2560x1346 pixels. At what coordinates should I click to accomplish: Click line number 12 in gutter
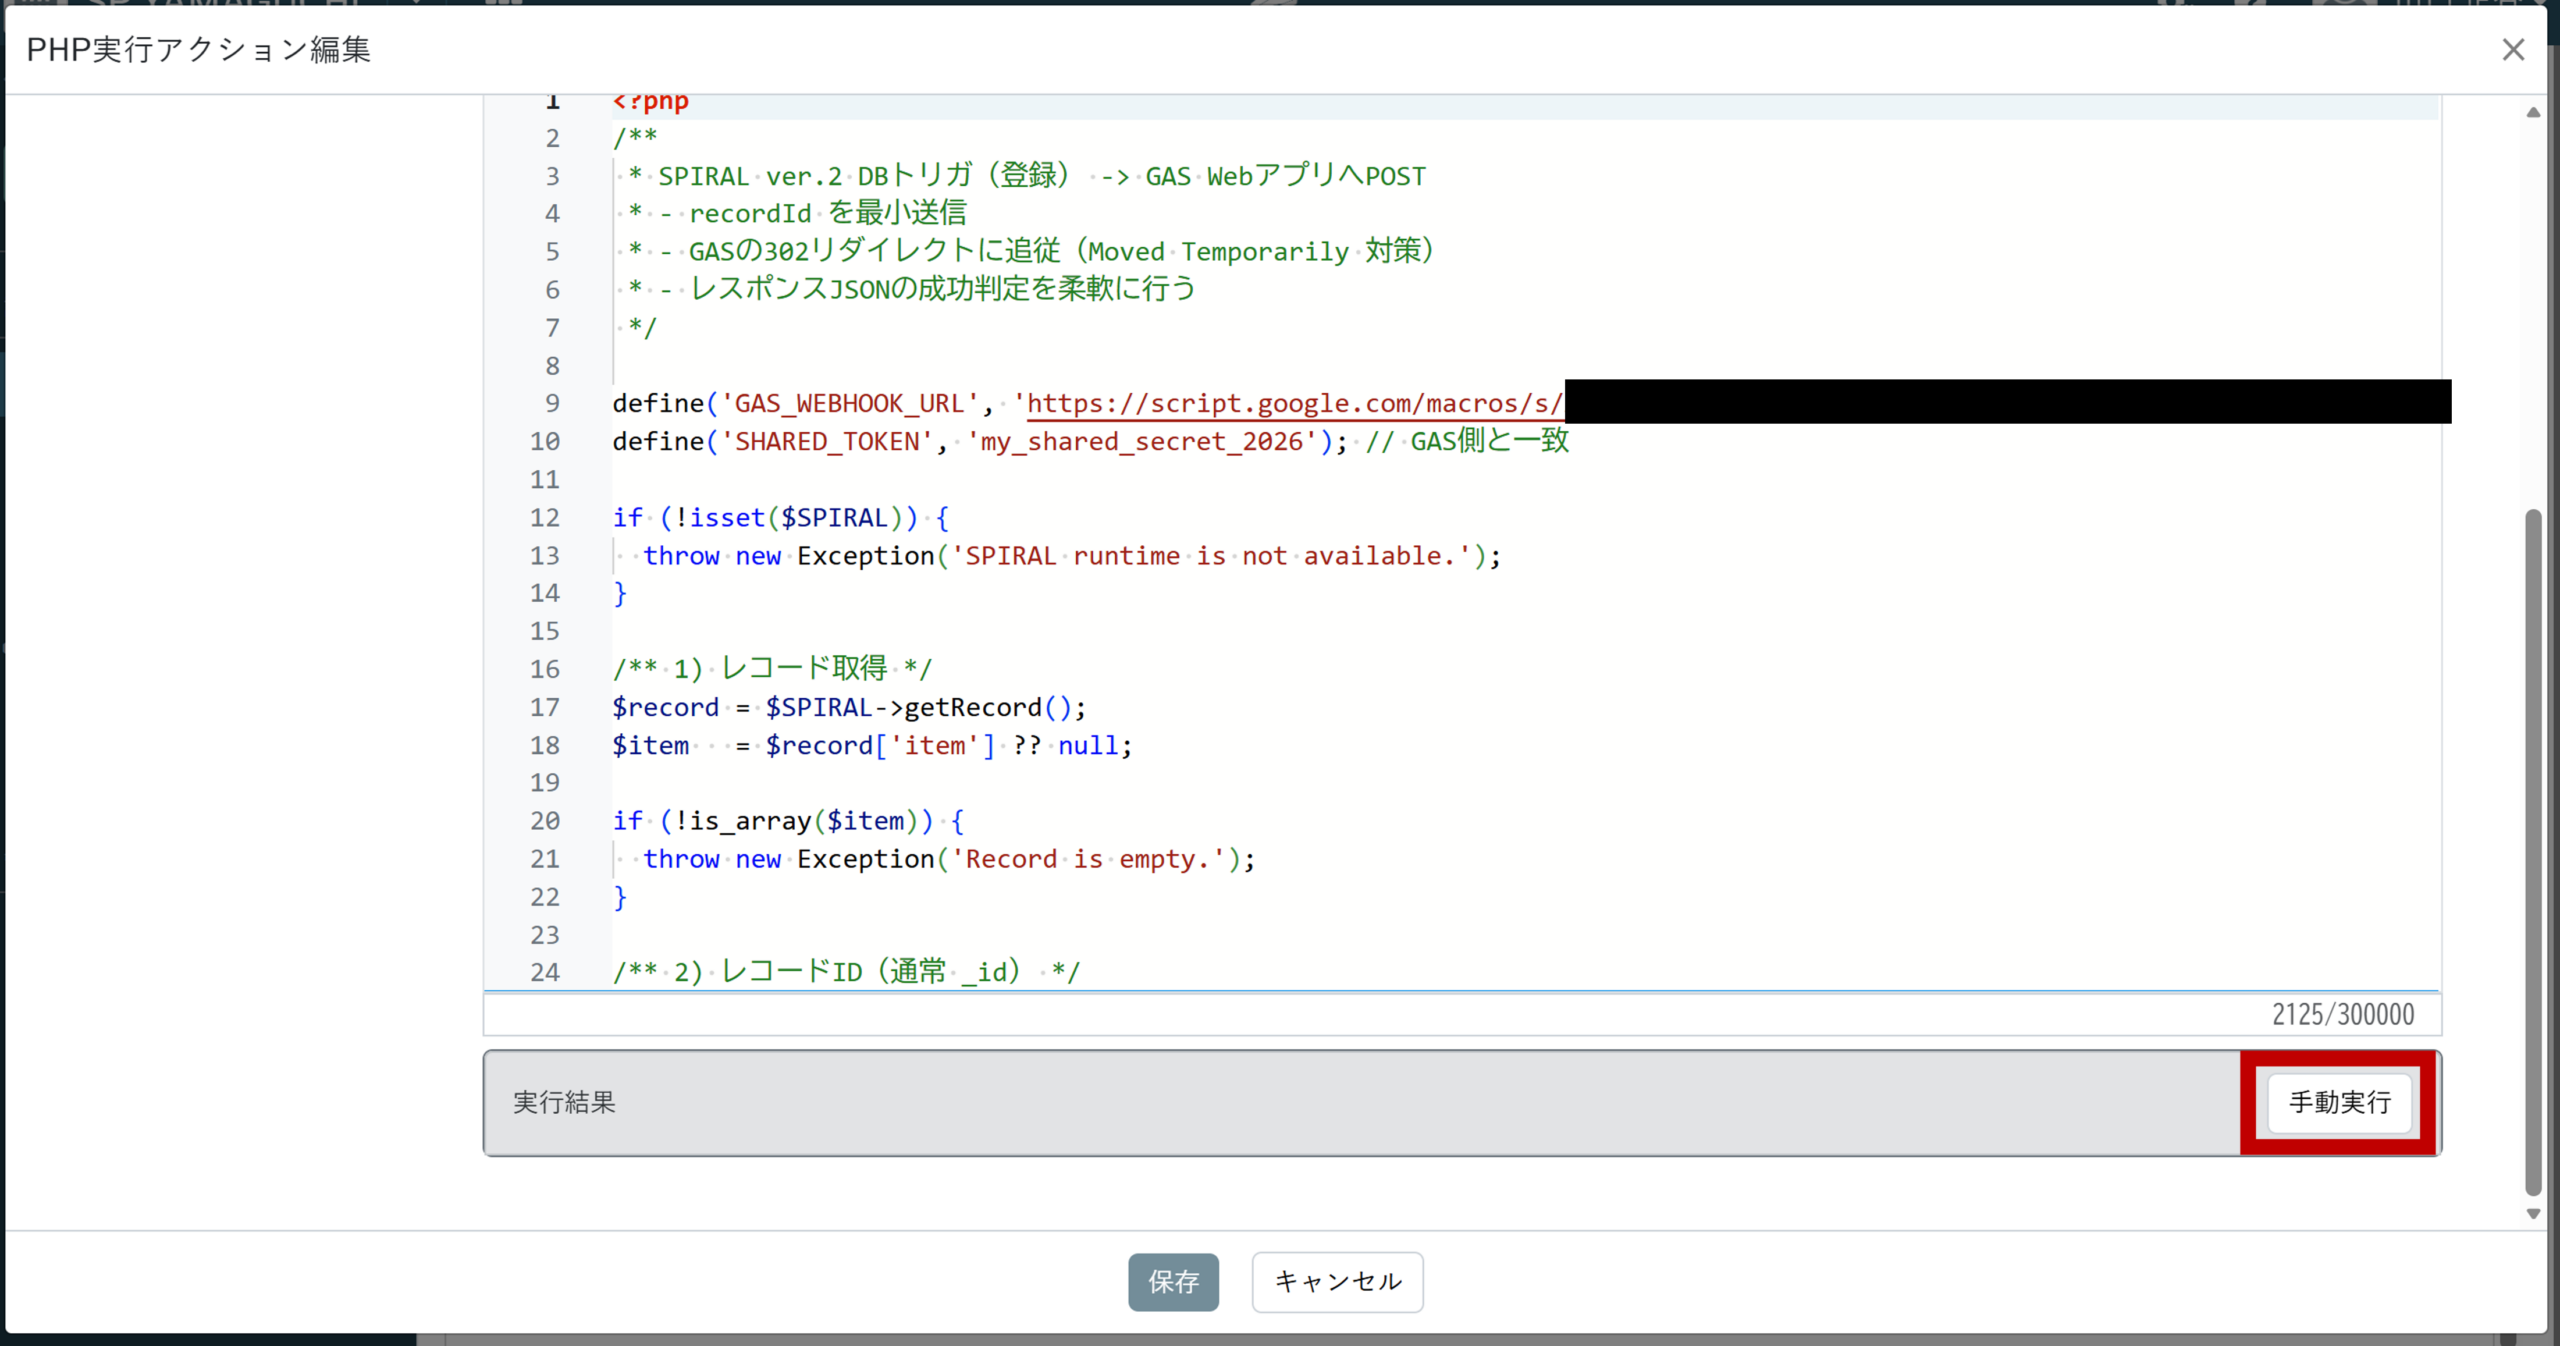pos(545,517)
